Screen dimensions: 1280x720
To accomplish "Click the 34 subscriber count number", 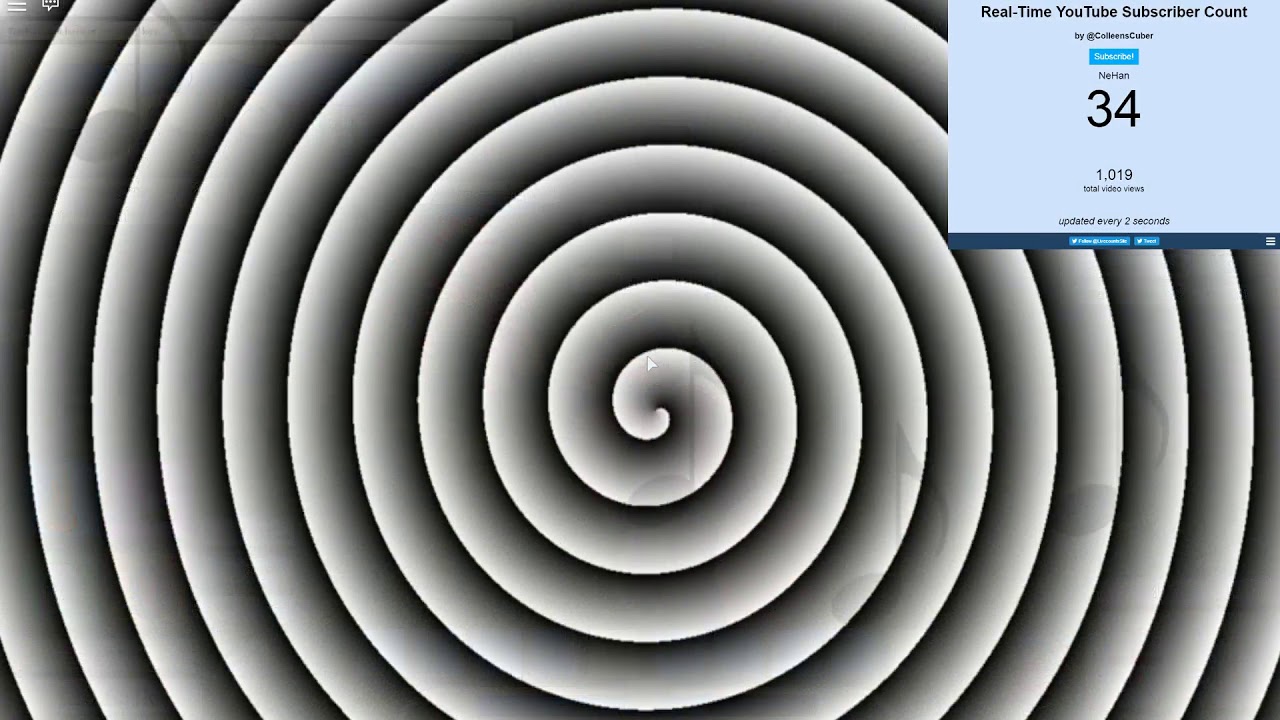I will pyautogui.click(x=1113, y=109).
